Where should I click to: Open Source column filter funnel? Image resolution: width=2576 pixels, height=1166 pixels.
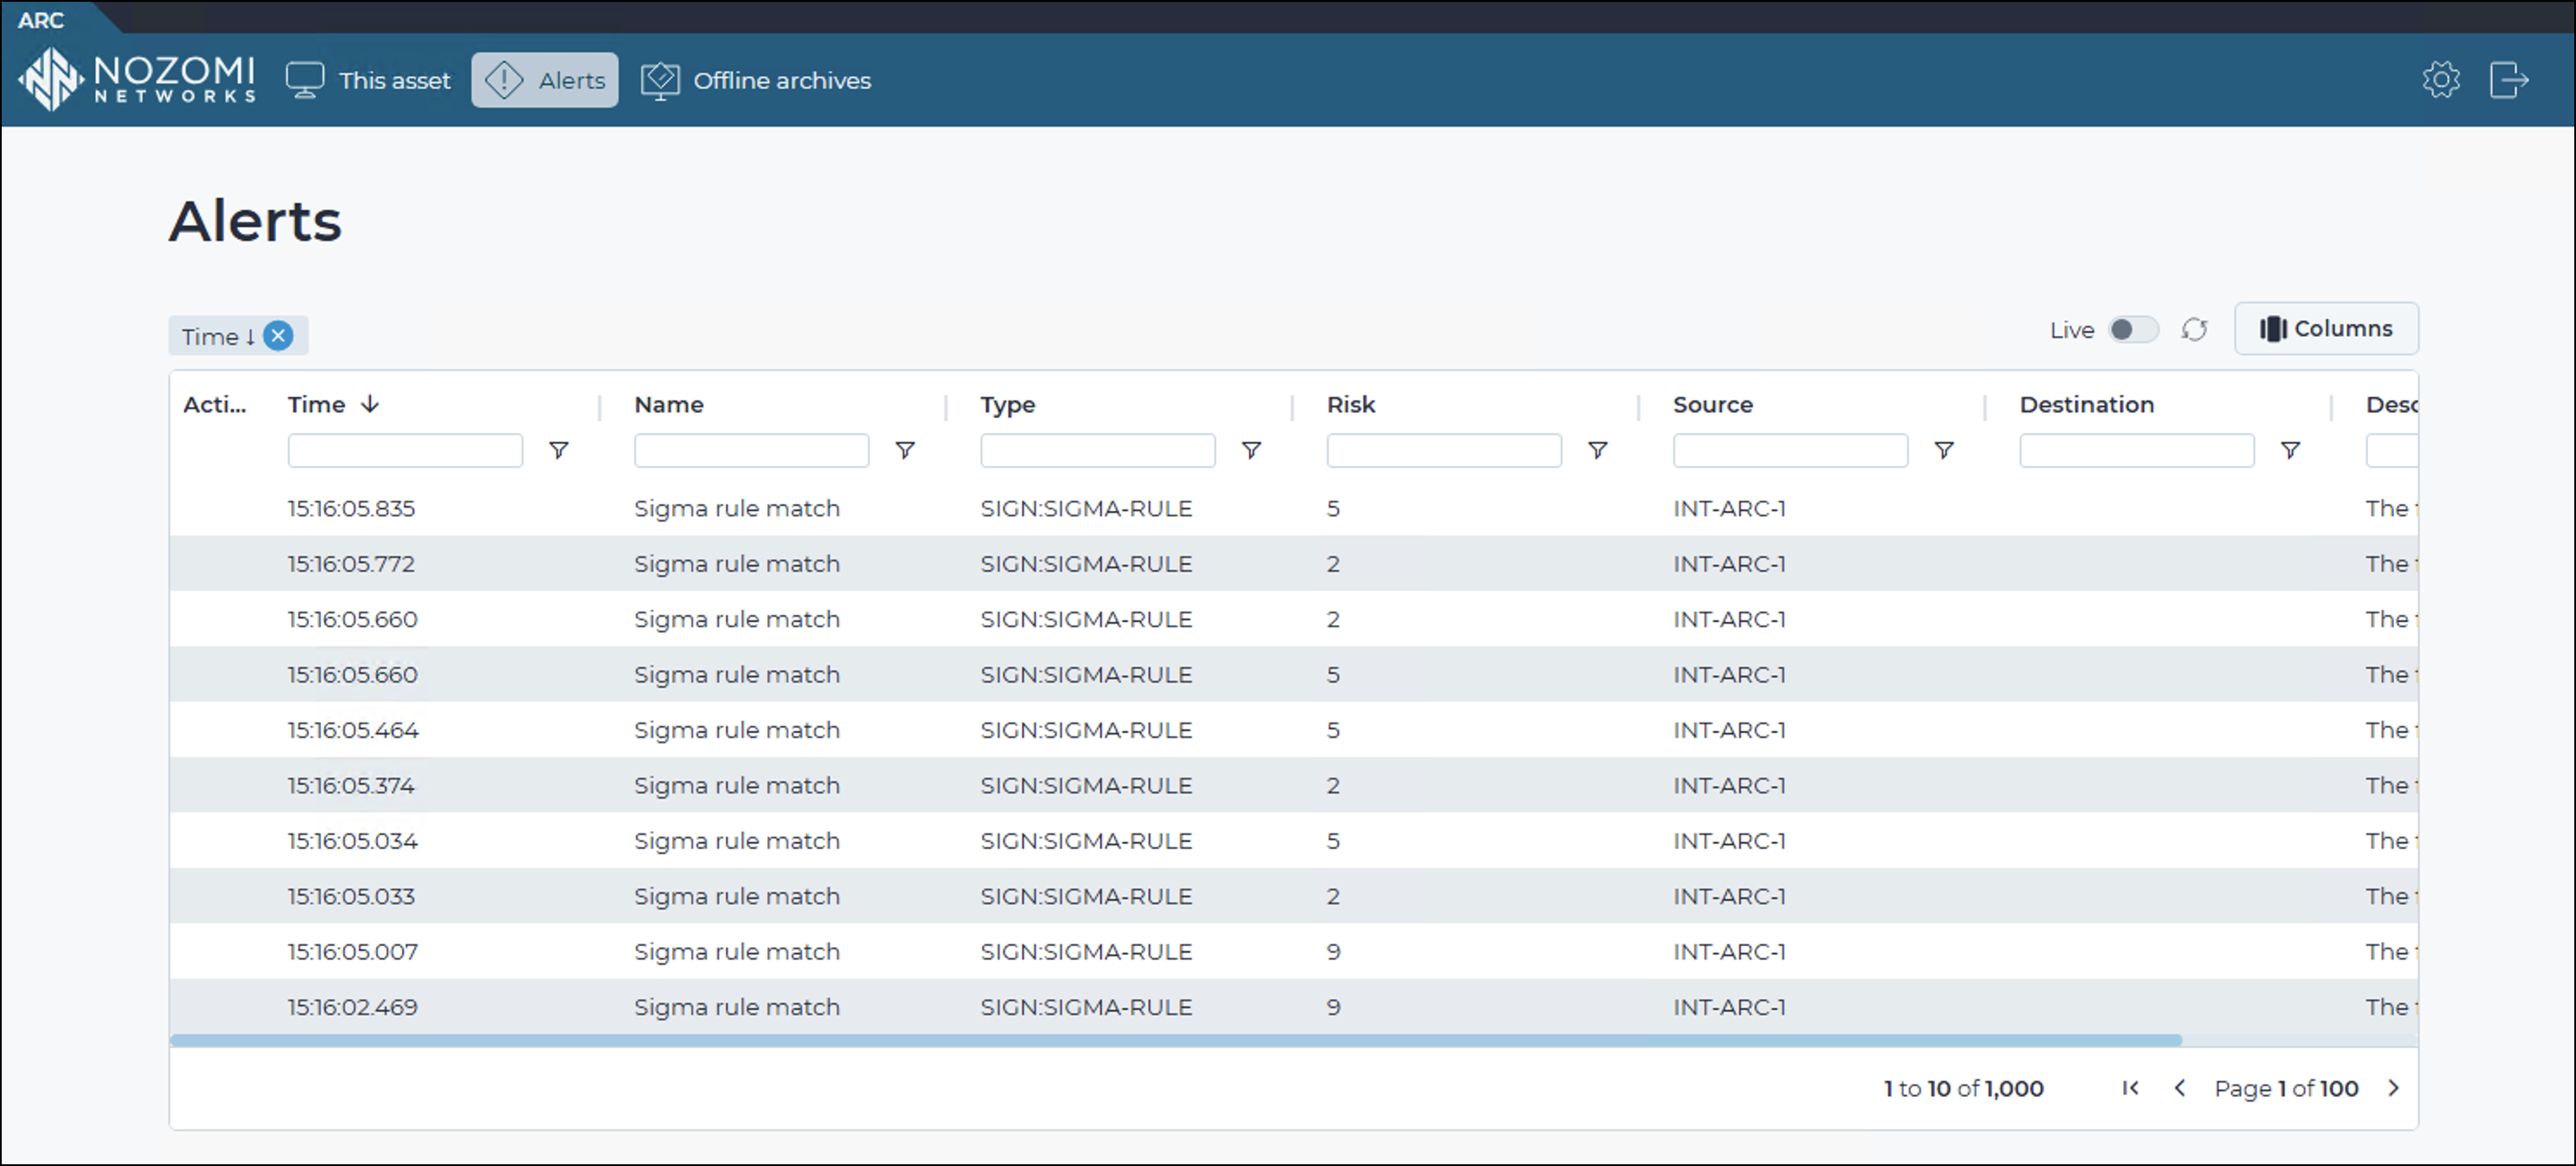1944,451
